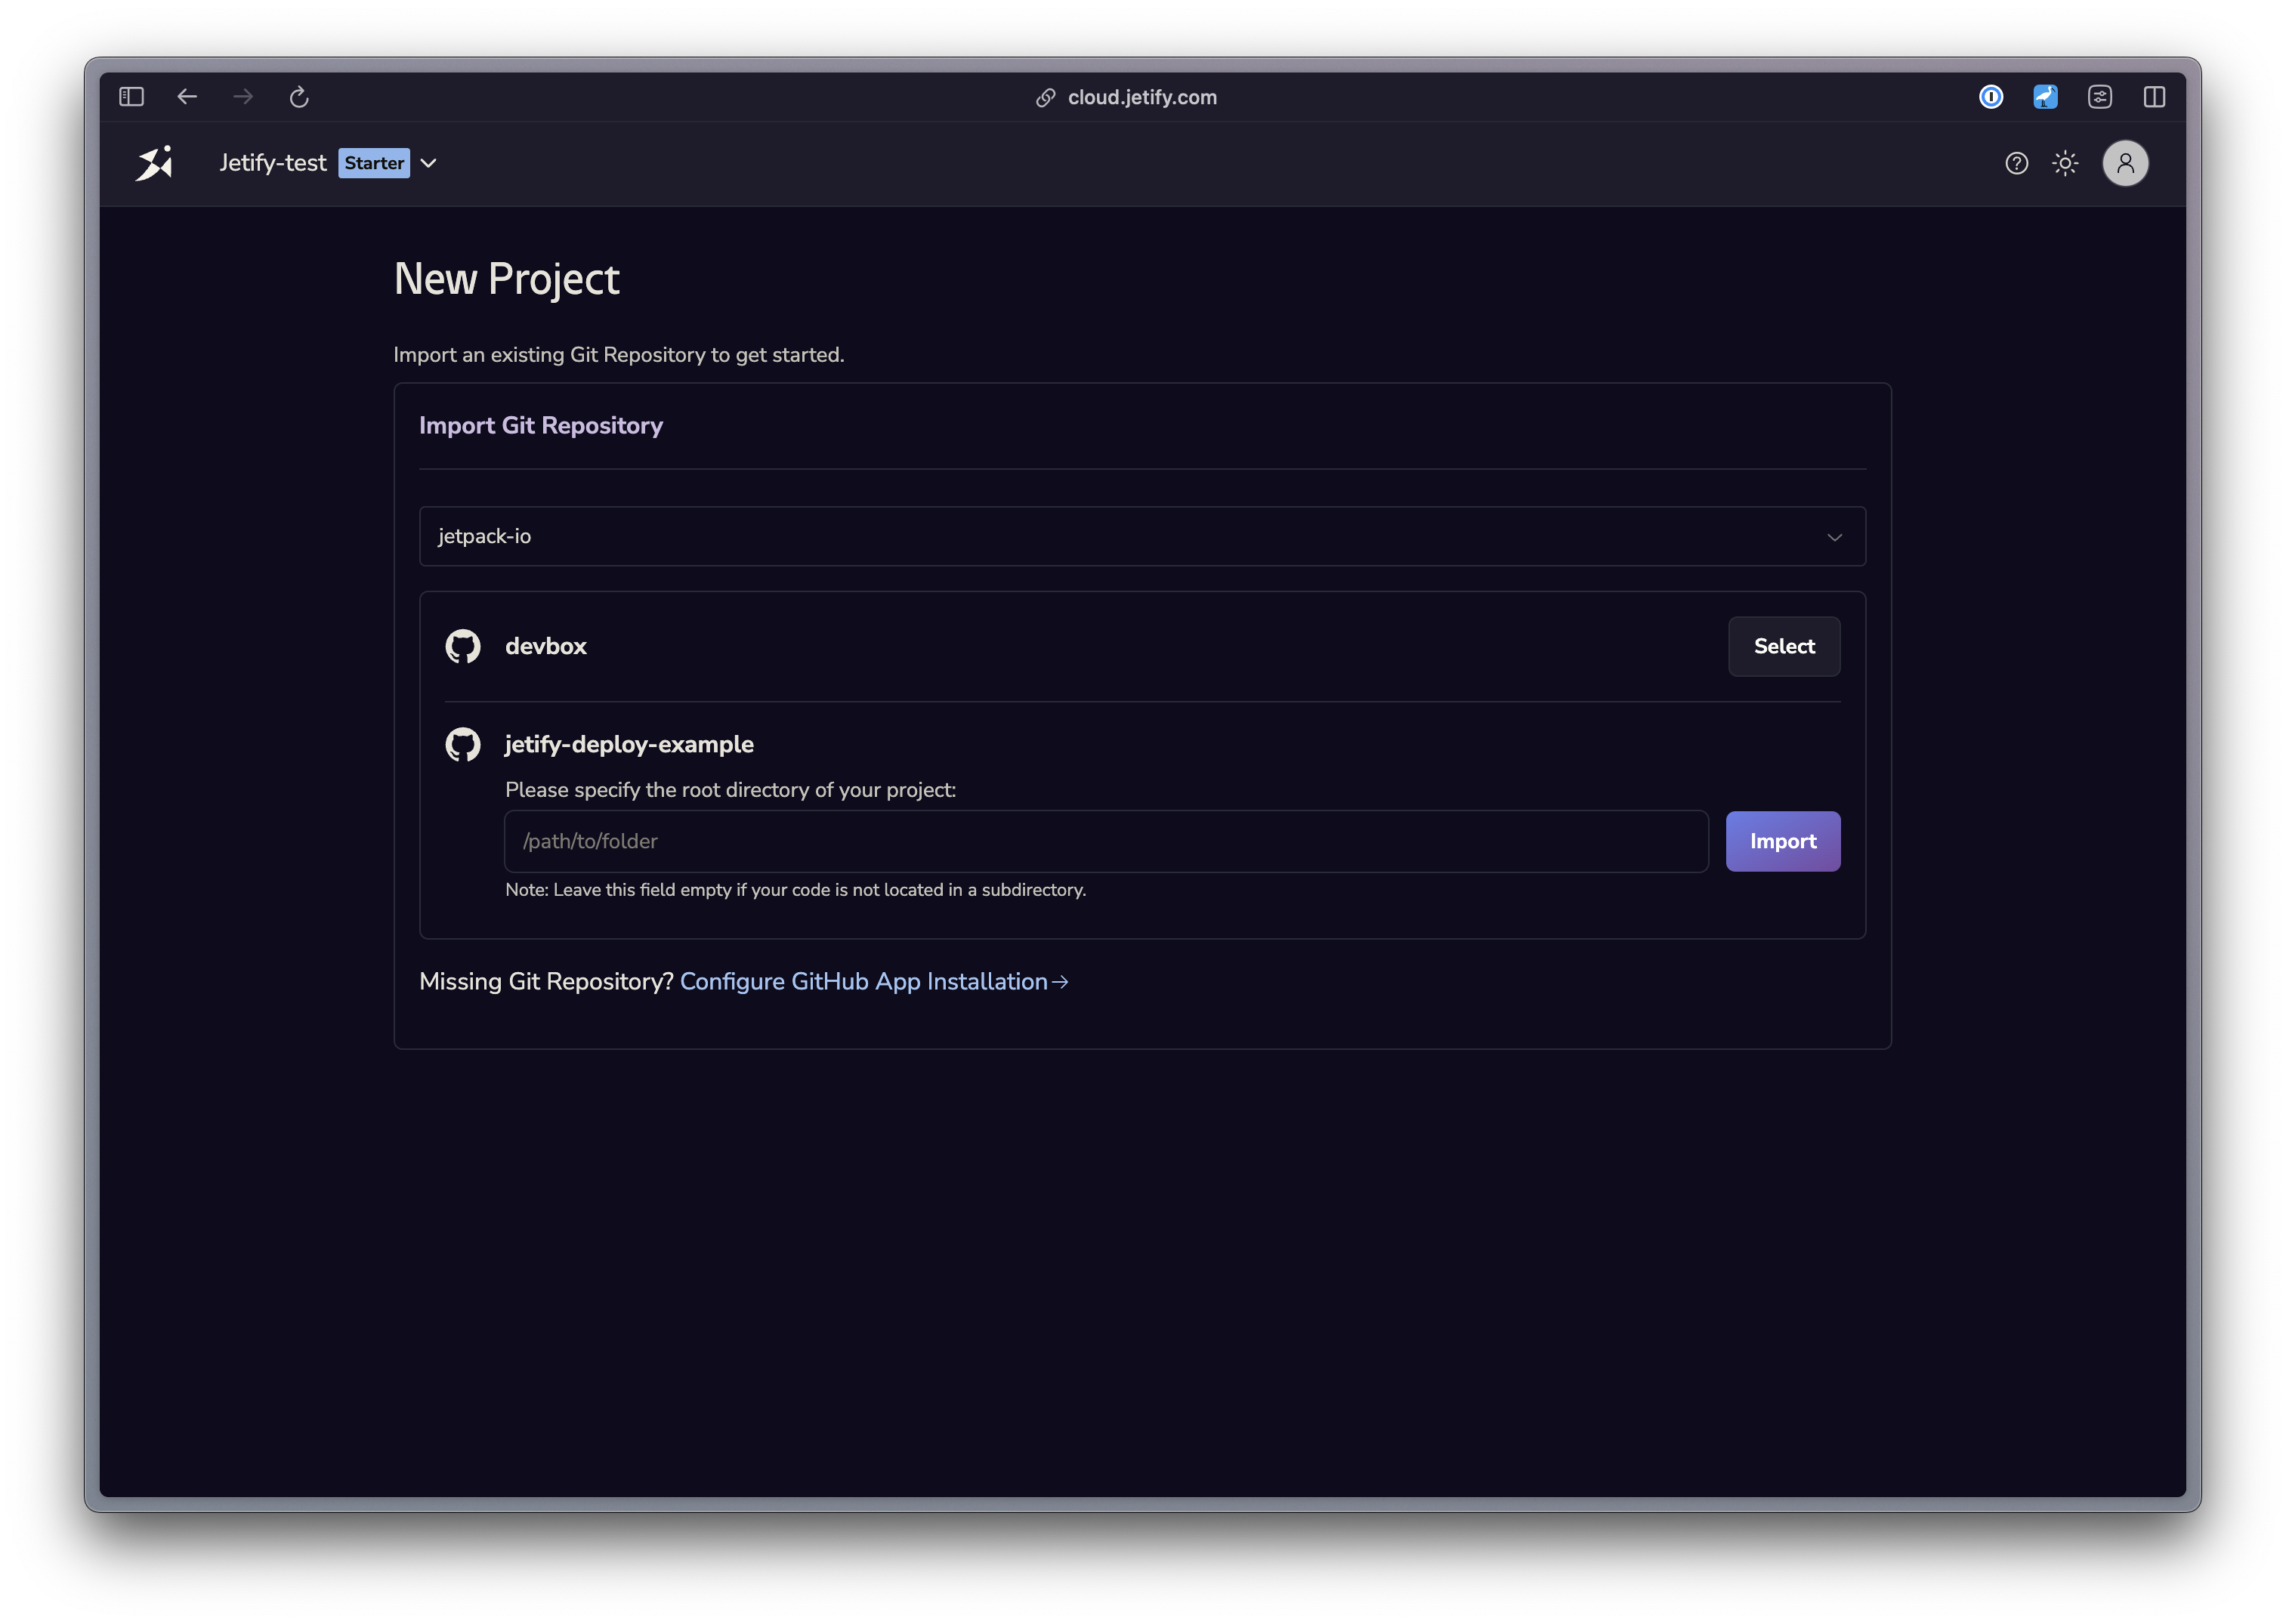Screen dimensions: 2286x1624
Task: Click the 1Password extension icon
Action: 1991,96
